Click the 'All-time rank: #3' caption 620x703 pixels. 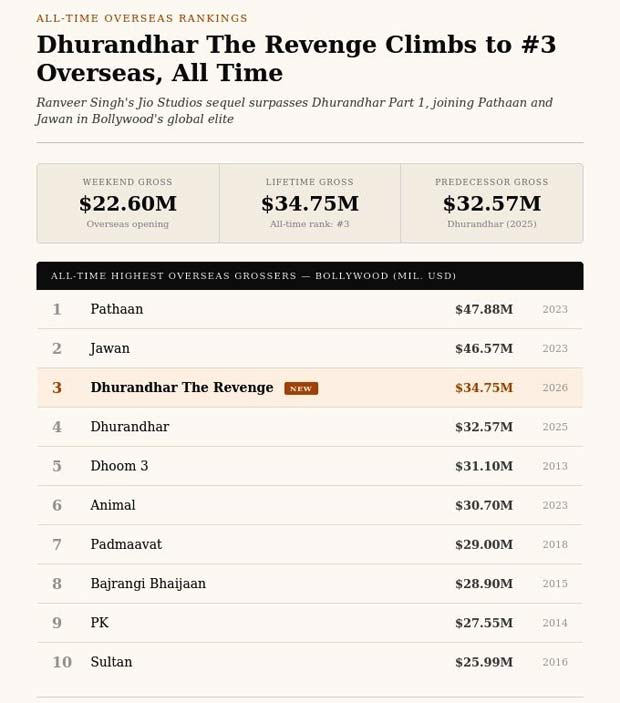tap(309, 224)
